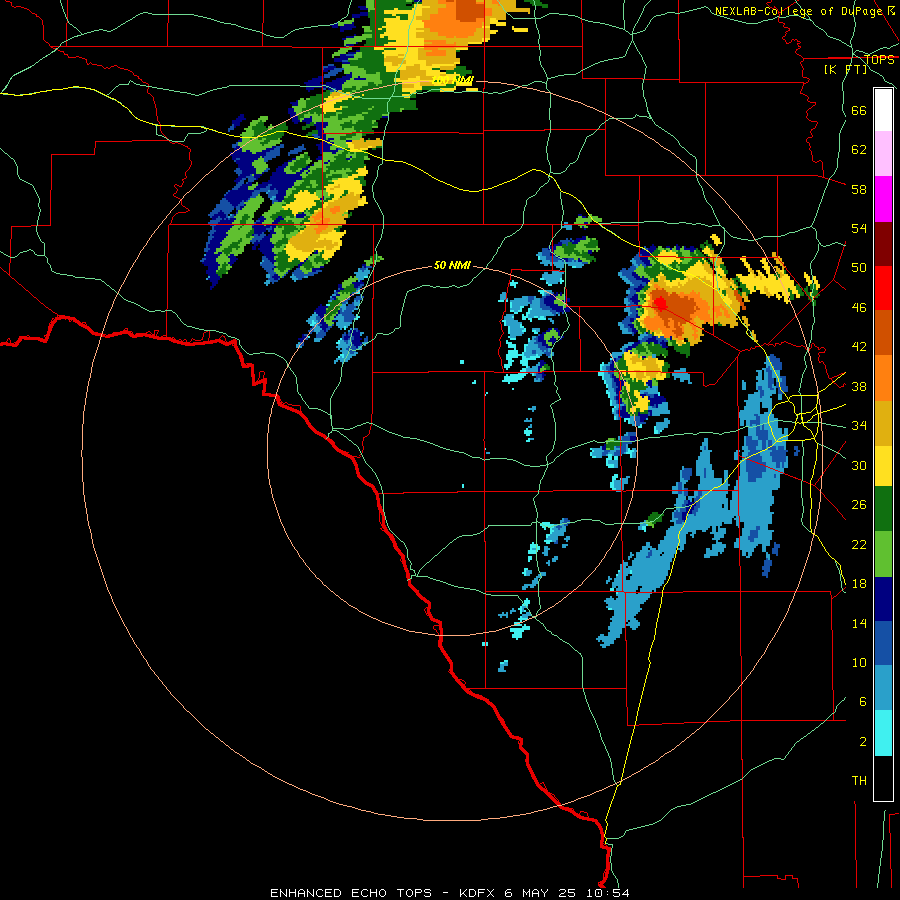This screenshot has width=900, height=900.
Task: Click the '6' legend value
Action: pyautogui.click(x=863, y=702)
